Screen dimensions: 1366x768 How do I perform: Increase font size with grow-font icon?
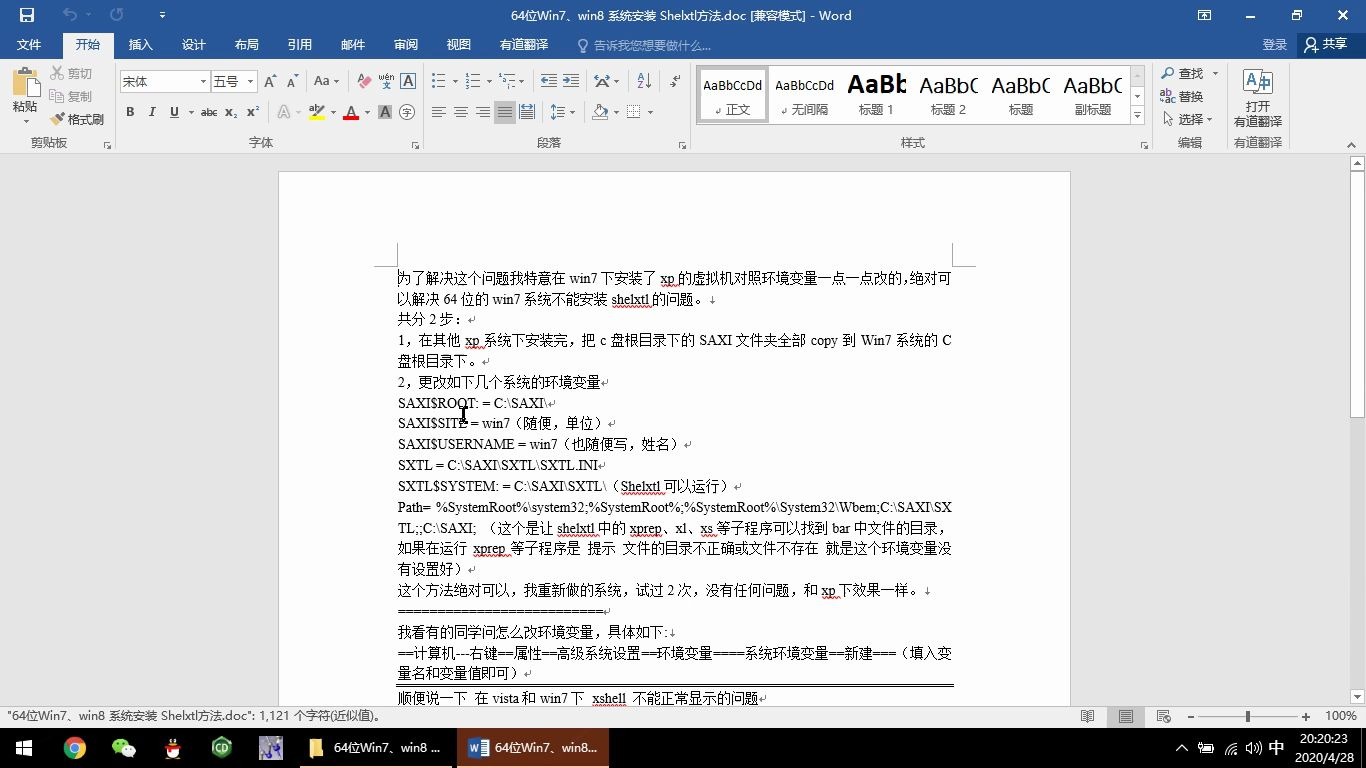[271, 81]
